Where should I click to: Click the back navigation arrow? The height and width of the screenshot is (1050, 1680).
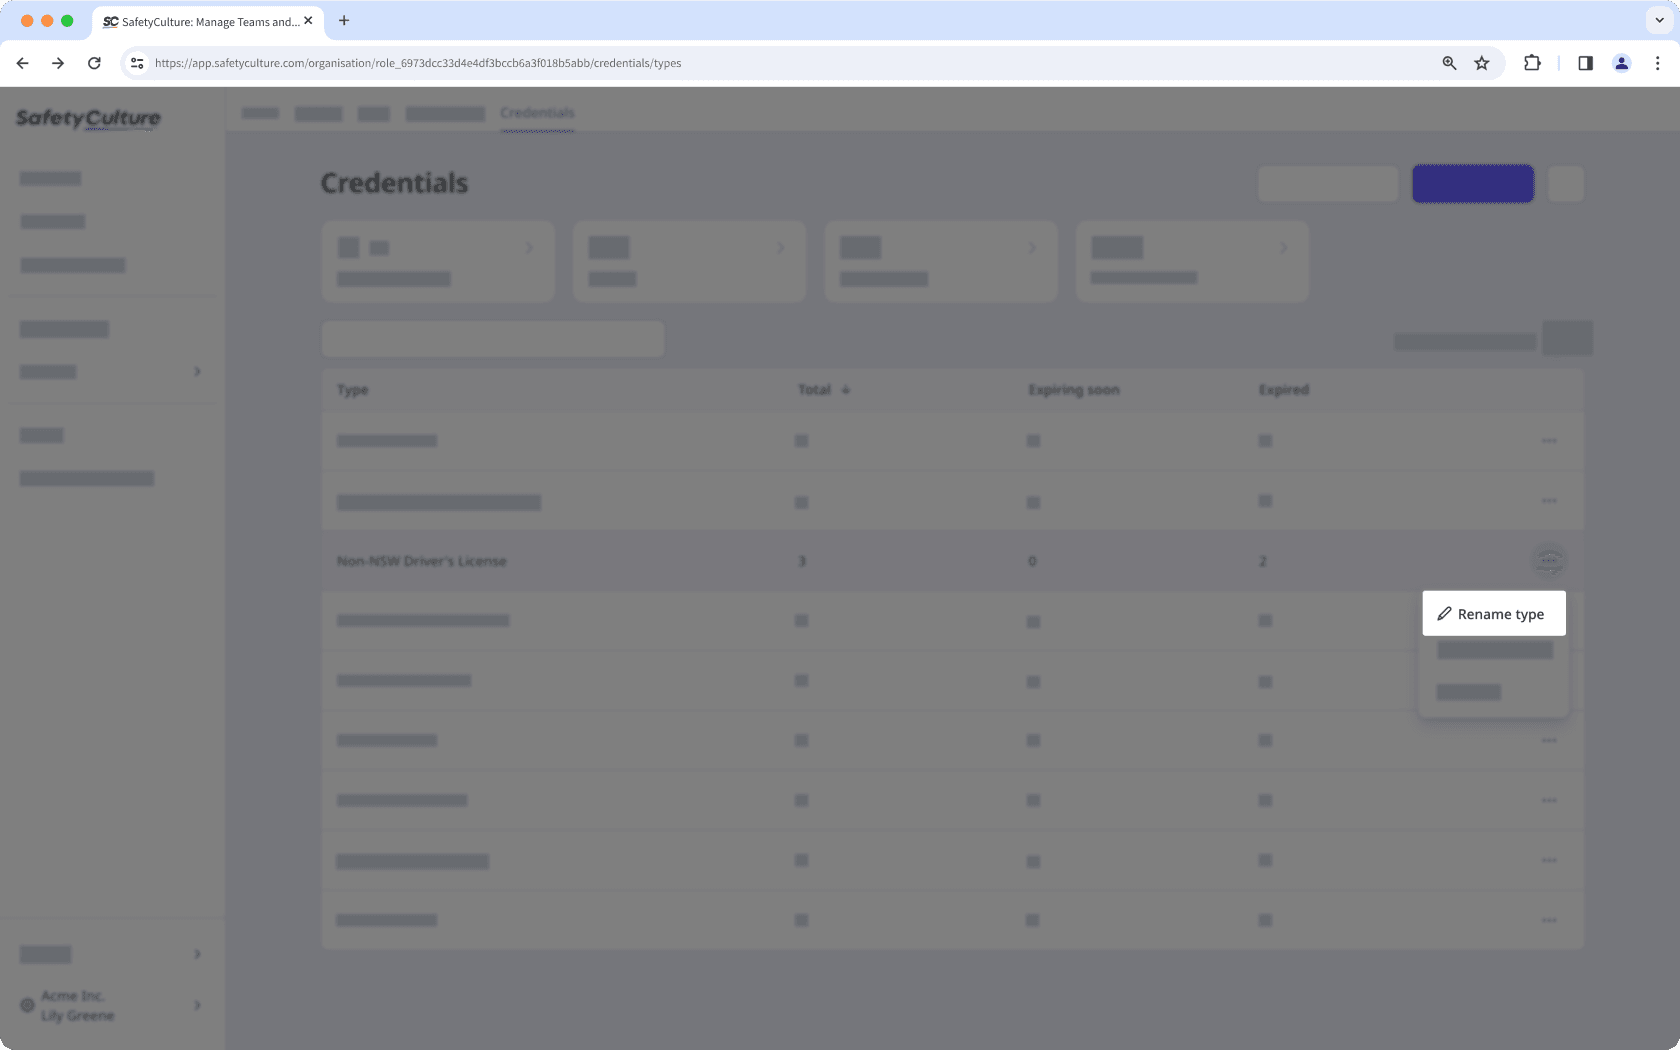click(22, 62)
